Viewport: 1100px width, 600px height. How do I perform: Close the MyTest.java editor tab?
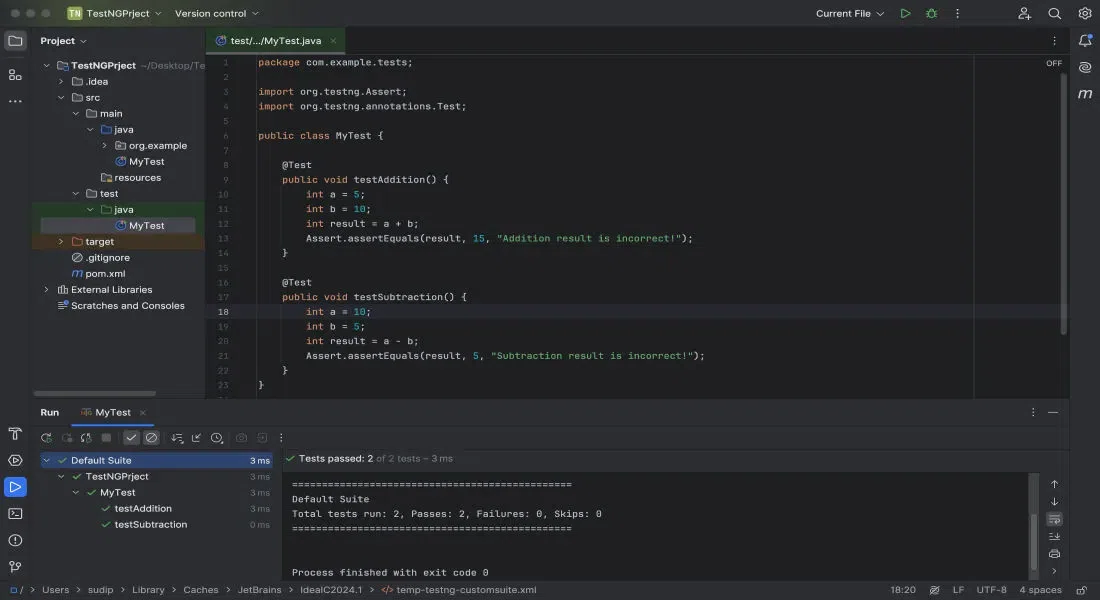click(x=333, y=41)
